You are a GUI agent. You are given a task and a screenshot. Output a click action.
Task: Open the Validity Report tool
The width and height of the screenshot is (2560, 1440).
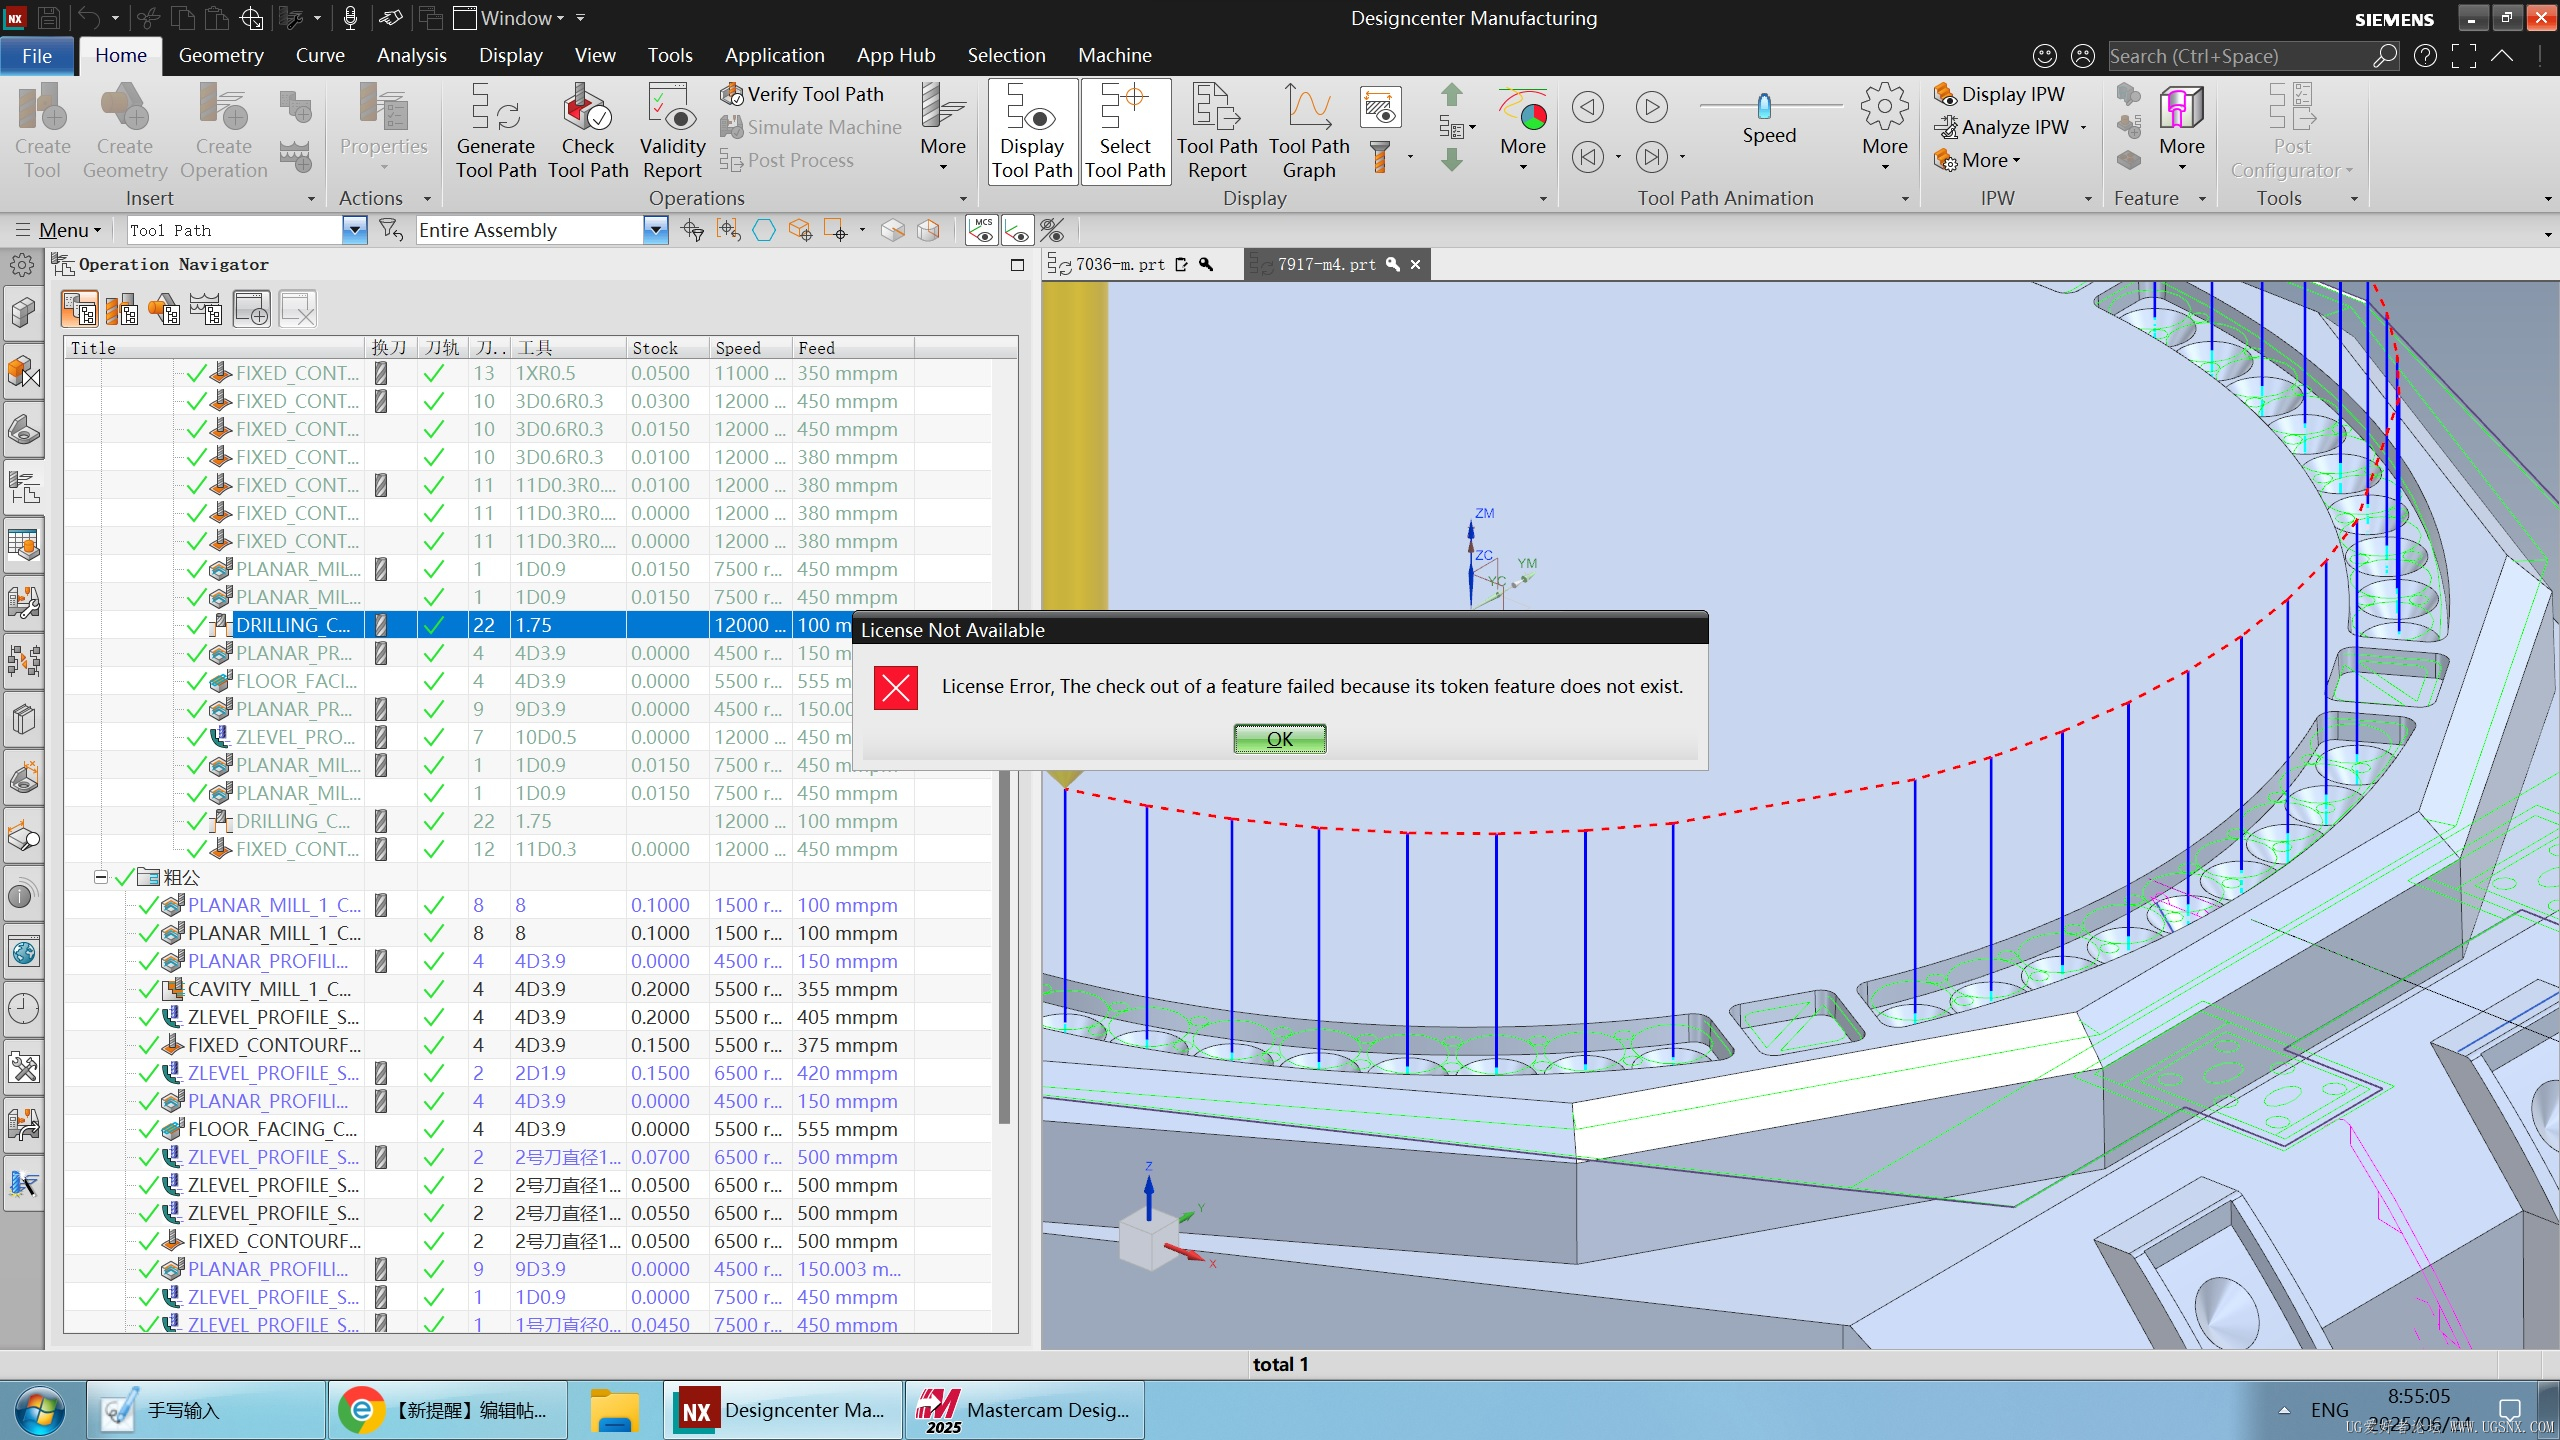coord(672,132)
